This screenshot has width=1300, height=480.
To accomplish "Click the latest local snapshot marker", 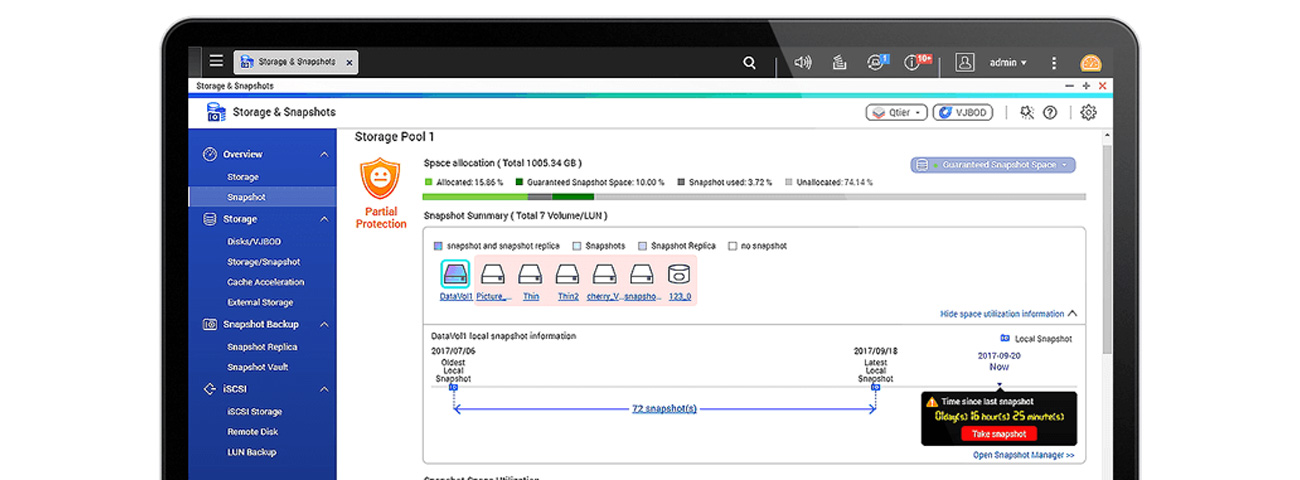I will (875, 386).
